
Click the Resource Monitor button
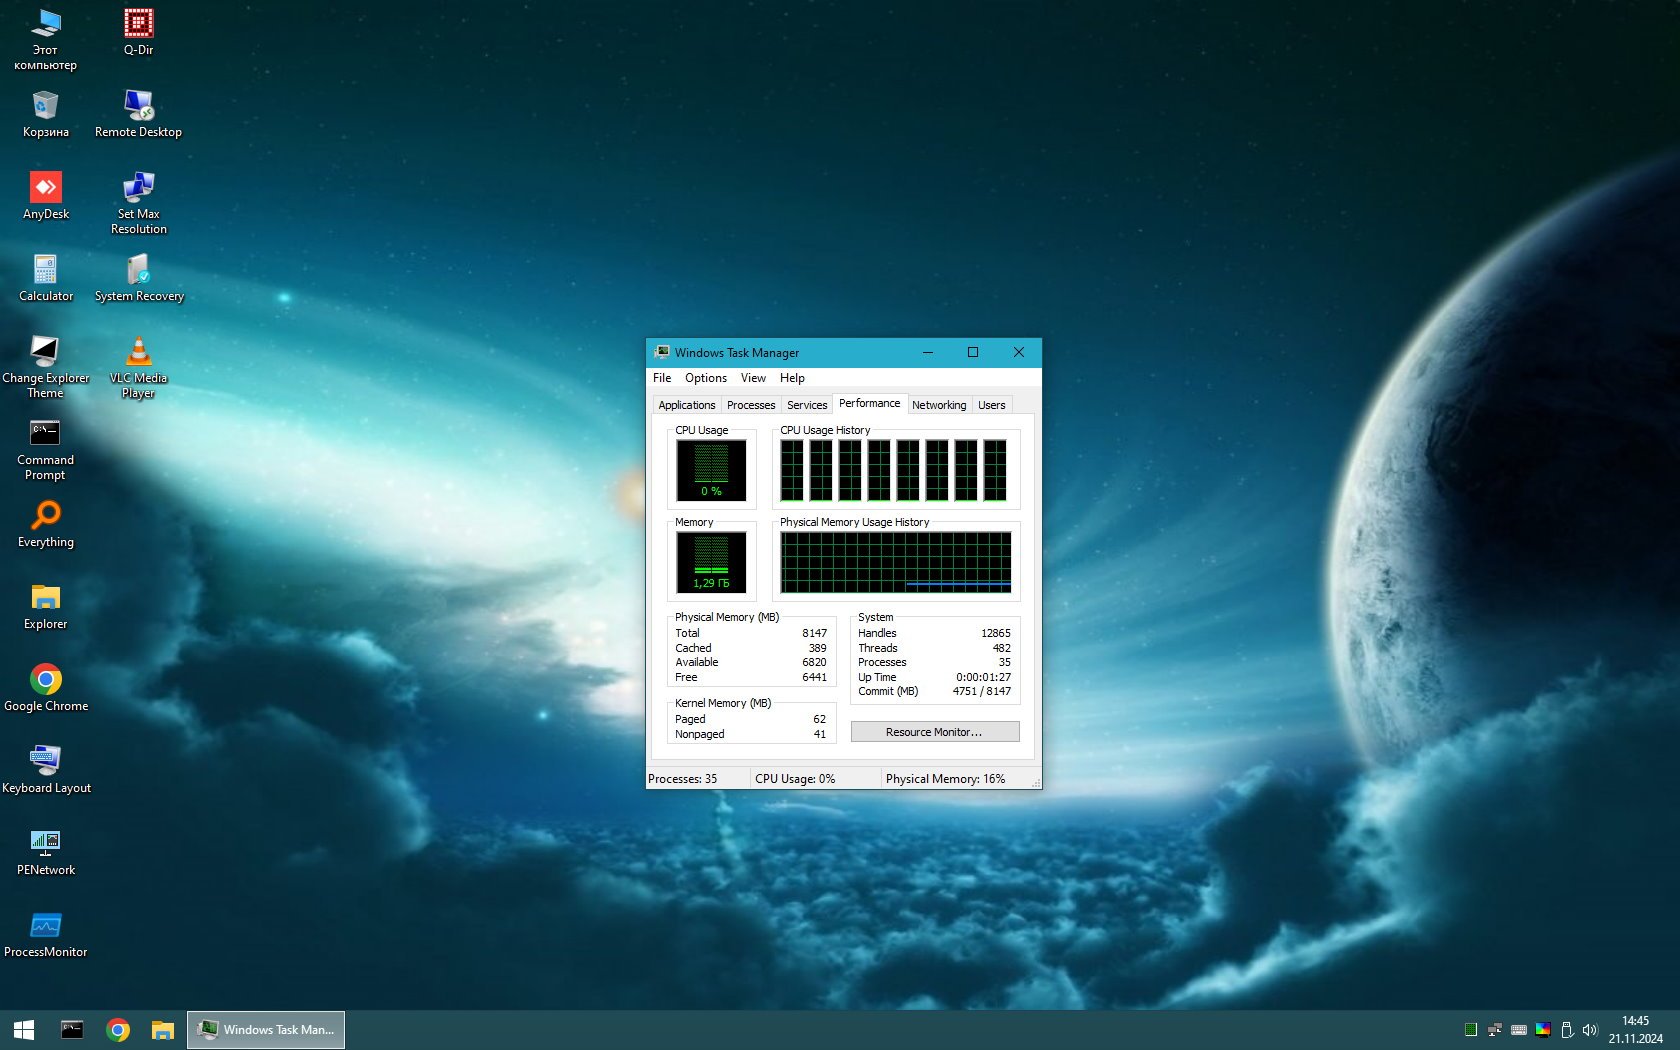934,732
